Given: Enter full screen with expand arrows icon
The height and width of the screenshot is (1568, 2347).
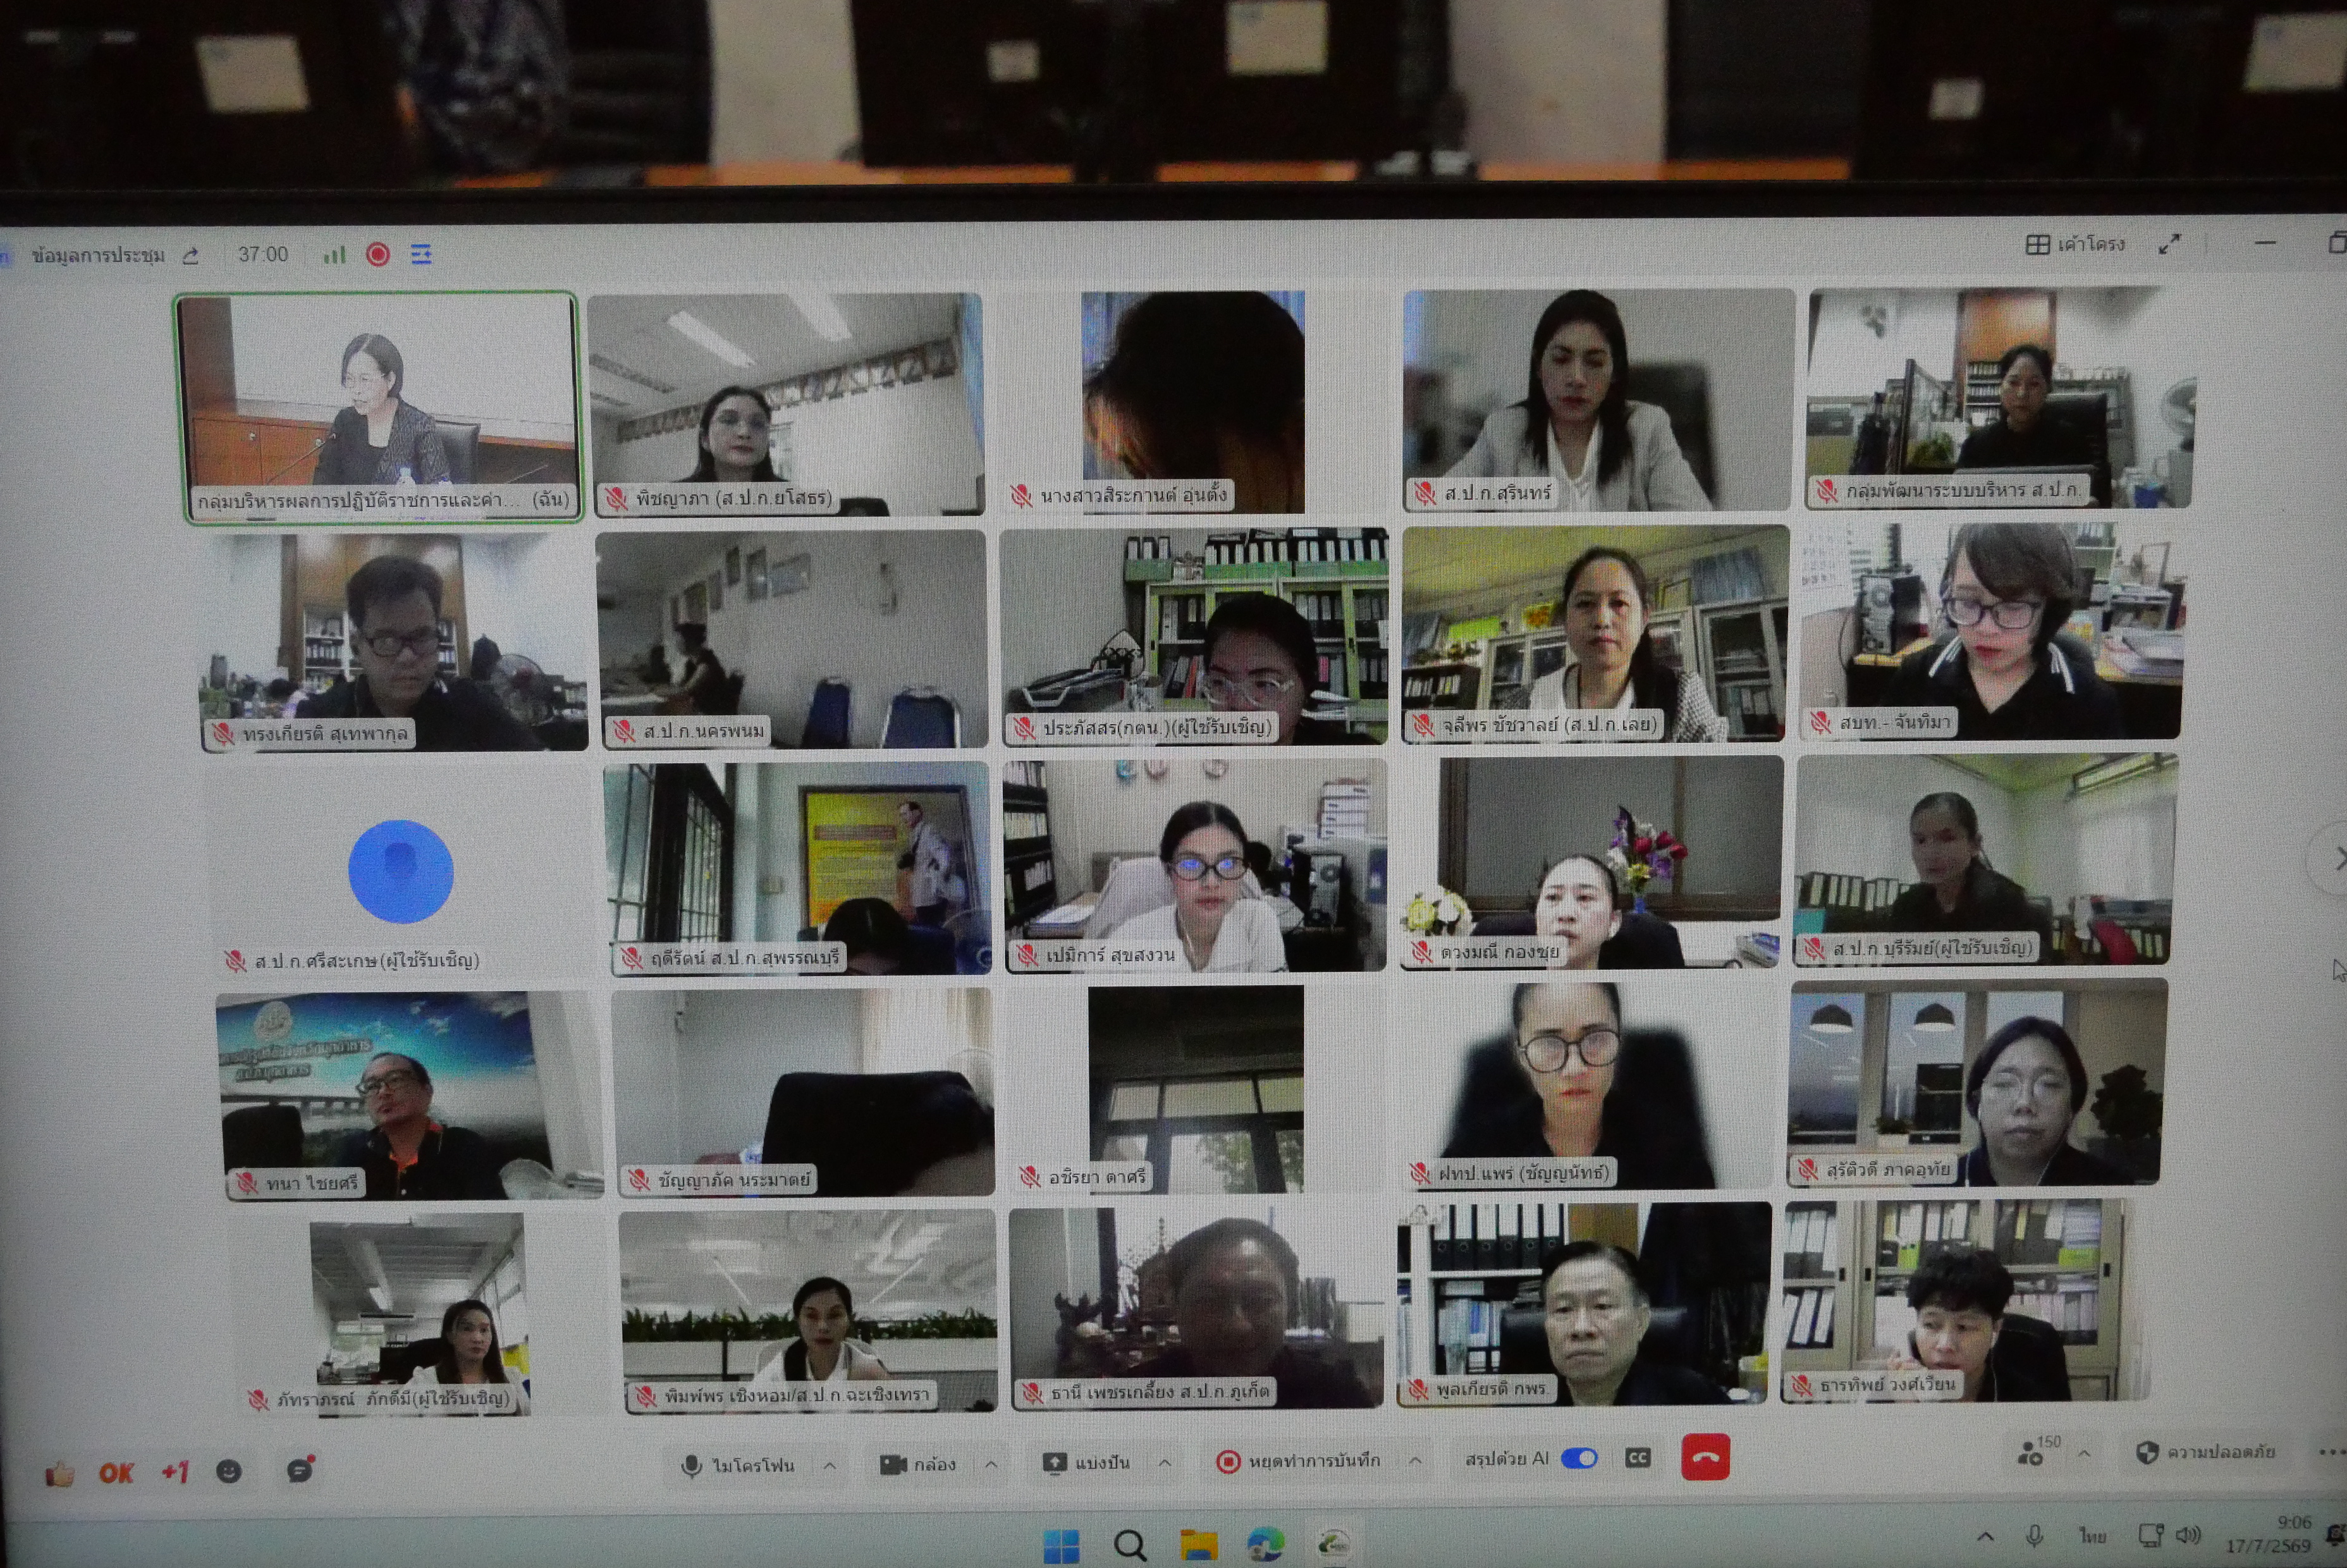Looking at the screenshot, I should pyautogui.click(x=2169, y=243).
